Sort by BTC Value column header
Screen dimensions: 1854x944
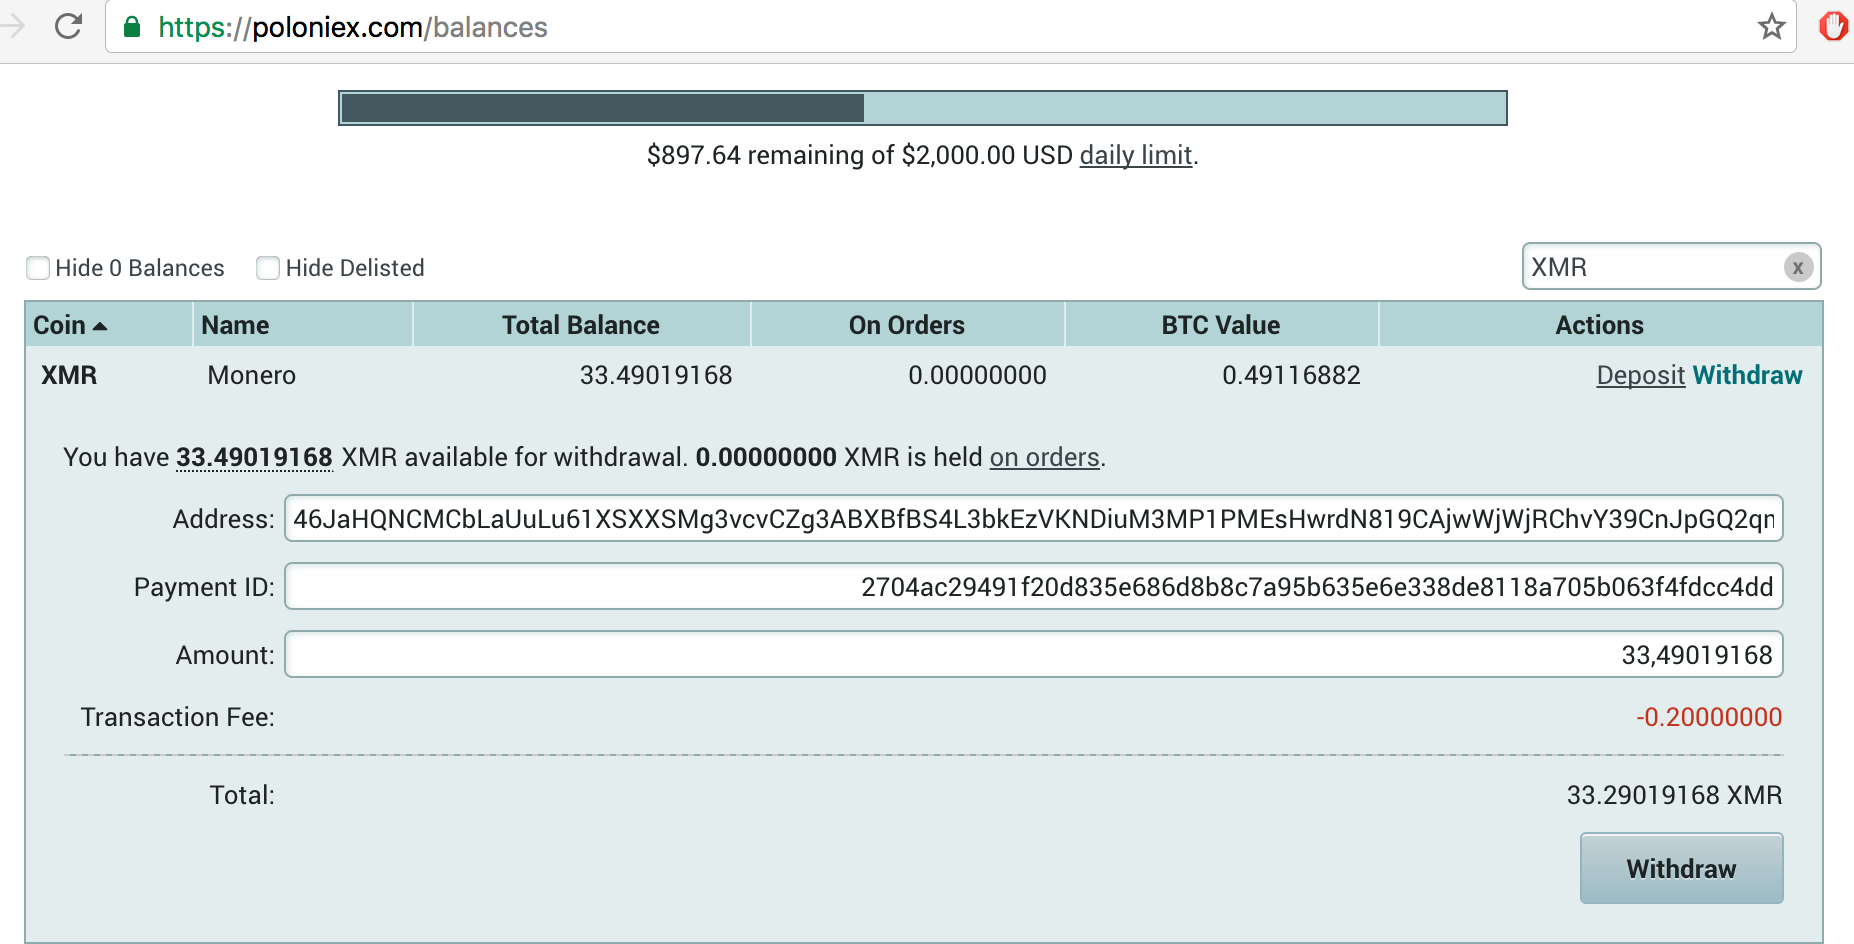(x=1221, y=325)
